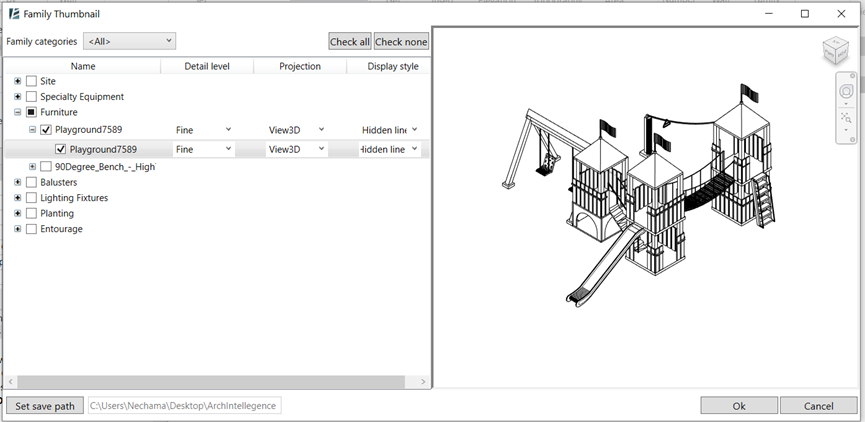Open the steering wheel navigation tool

pos(846,91)
